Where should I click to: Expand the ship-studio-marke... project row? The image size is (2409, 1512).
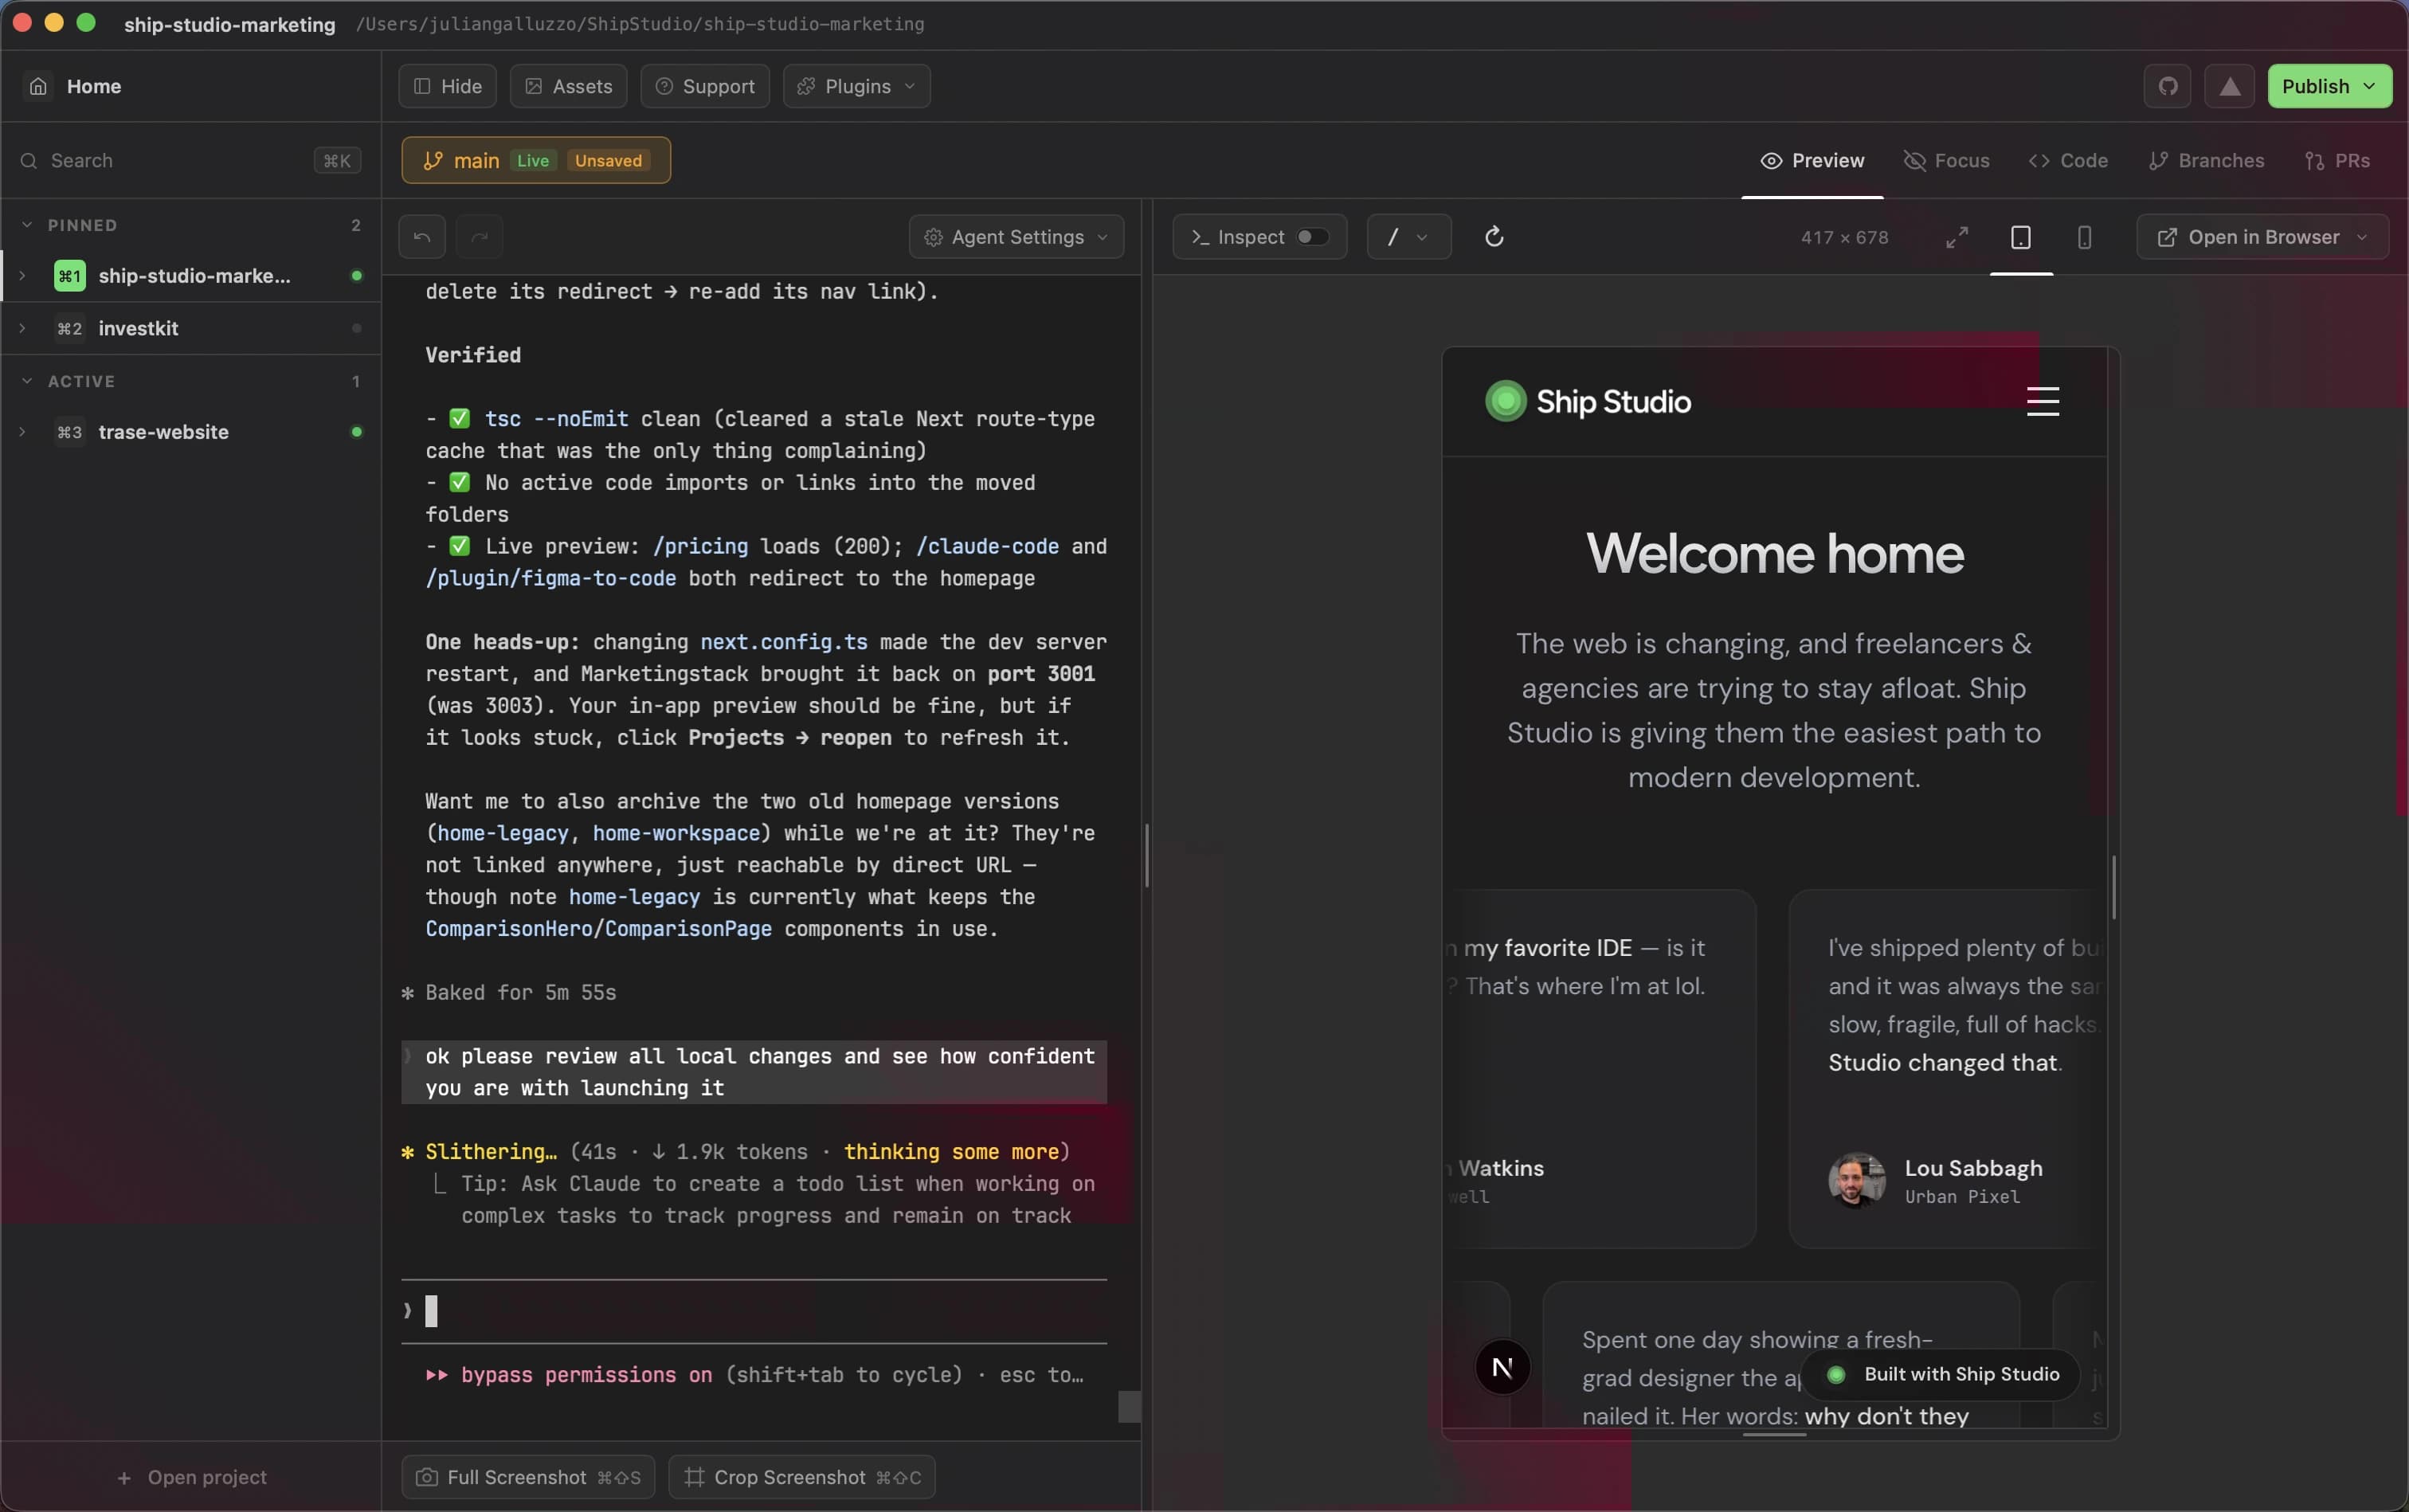click(22, 275)
